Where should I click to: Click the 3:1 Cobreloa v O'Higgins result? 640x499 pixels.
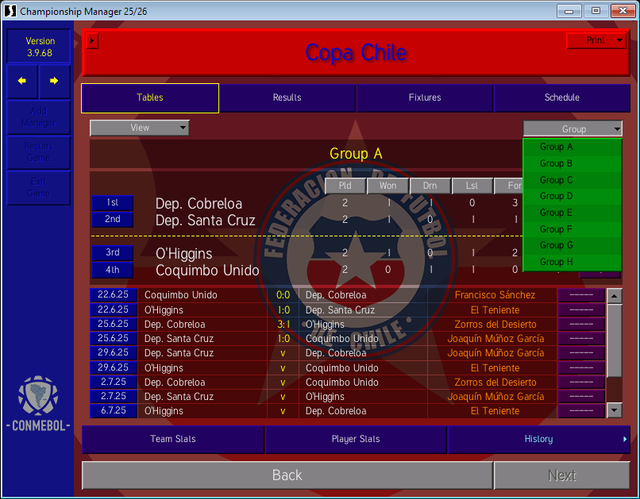click(283, 324)
